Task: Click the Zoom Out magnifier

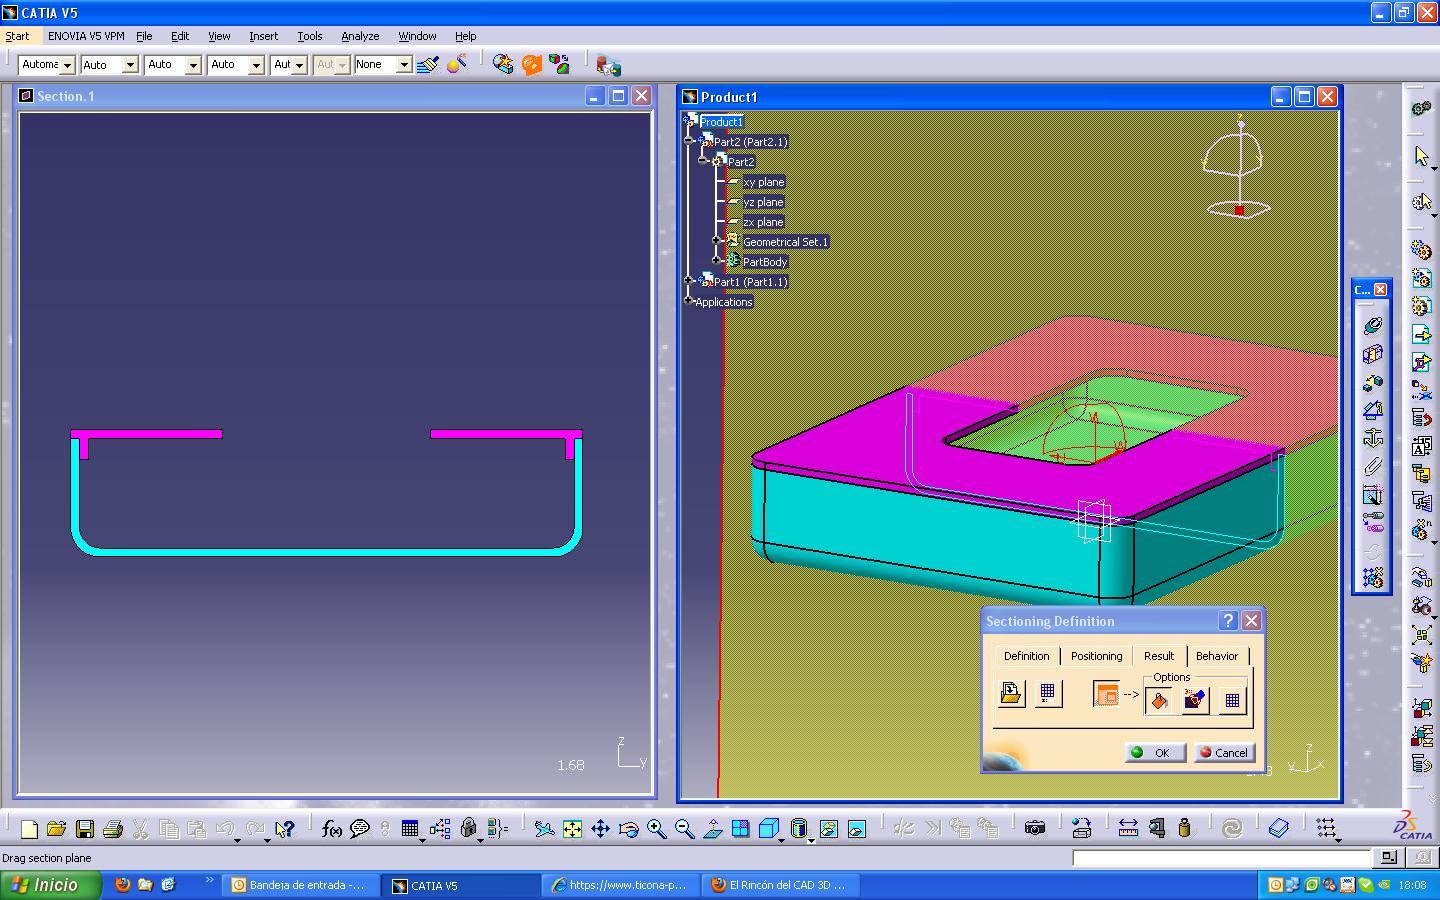Action: point(684,829)
